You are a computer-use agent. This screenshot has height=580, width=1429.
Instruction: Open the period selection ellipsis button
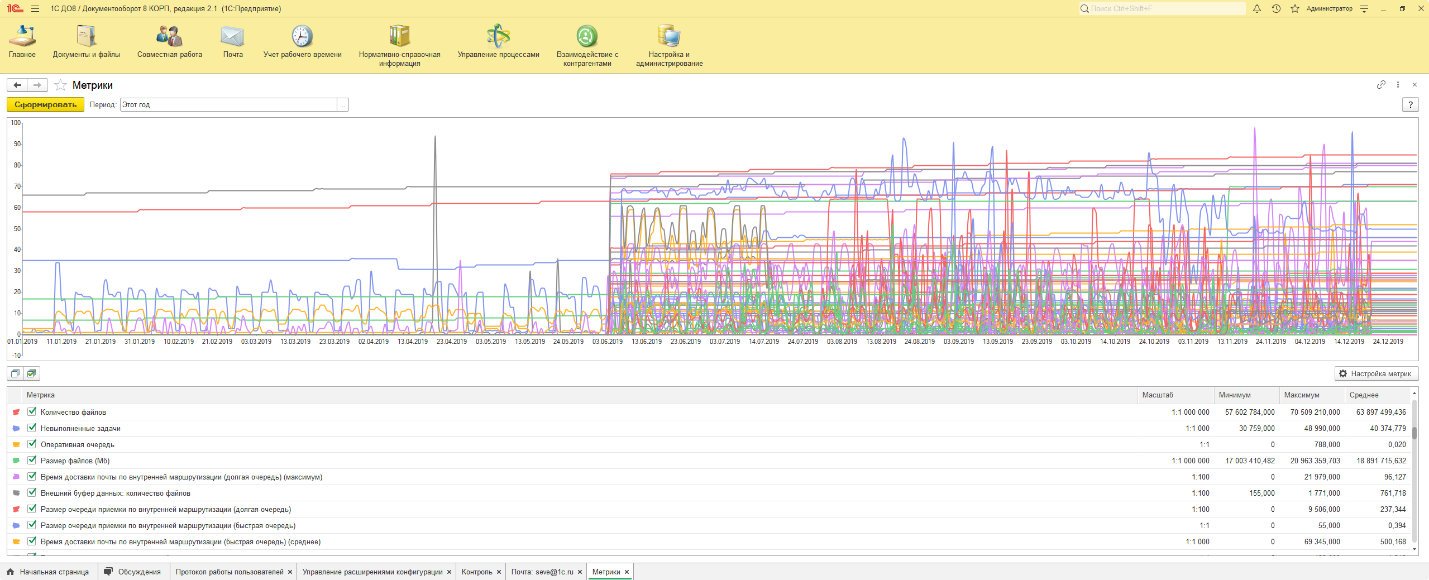tap(342, 104)
